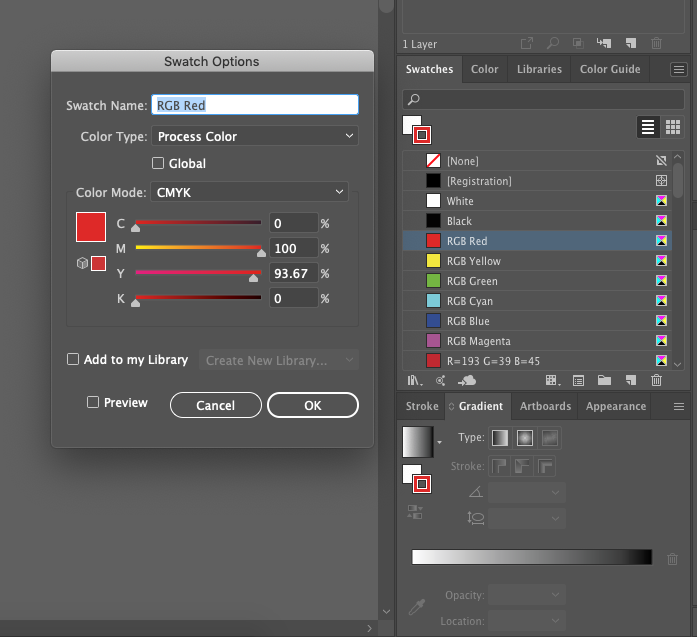Image resolution: width=697 pixels, height=637 pixels.
Task: Click Swatches search field
Action: pos(543,99)
